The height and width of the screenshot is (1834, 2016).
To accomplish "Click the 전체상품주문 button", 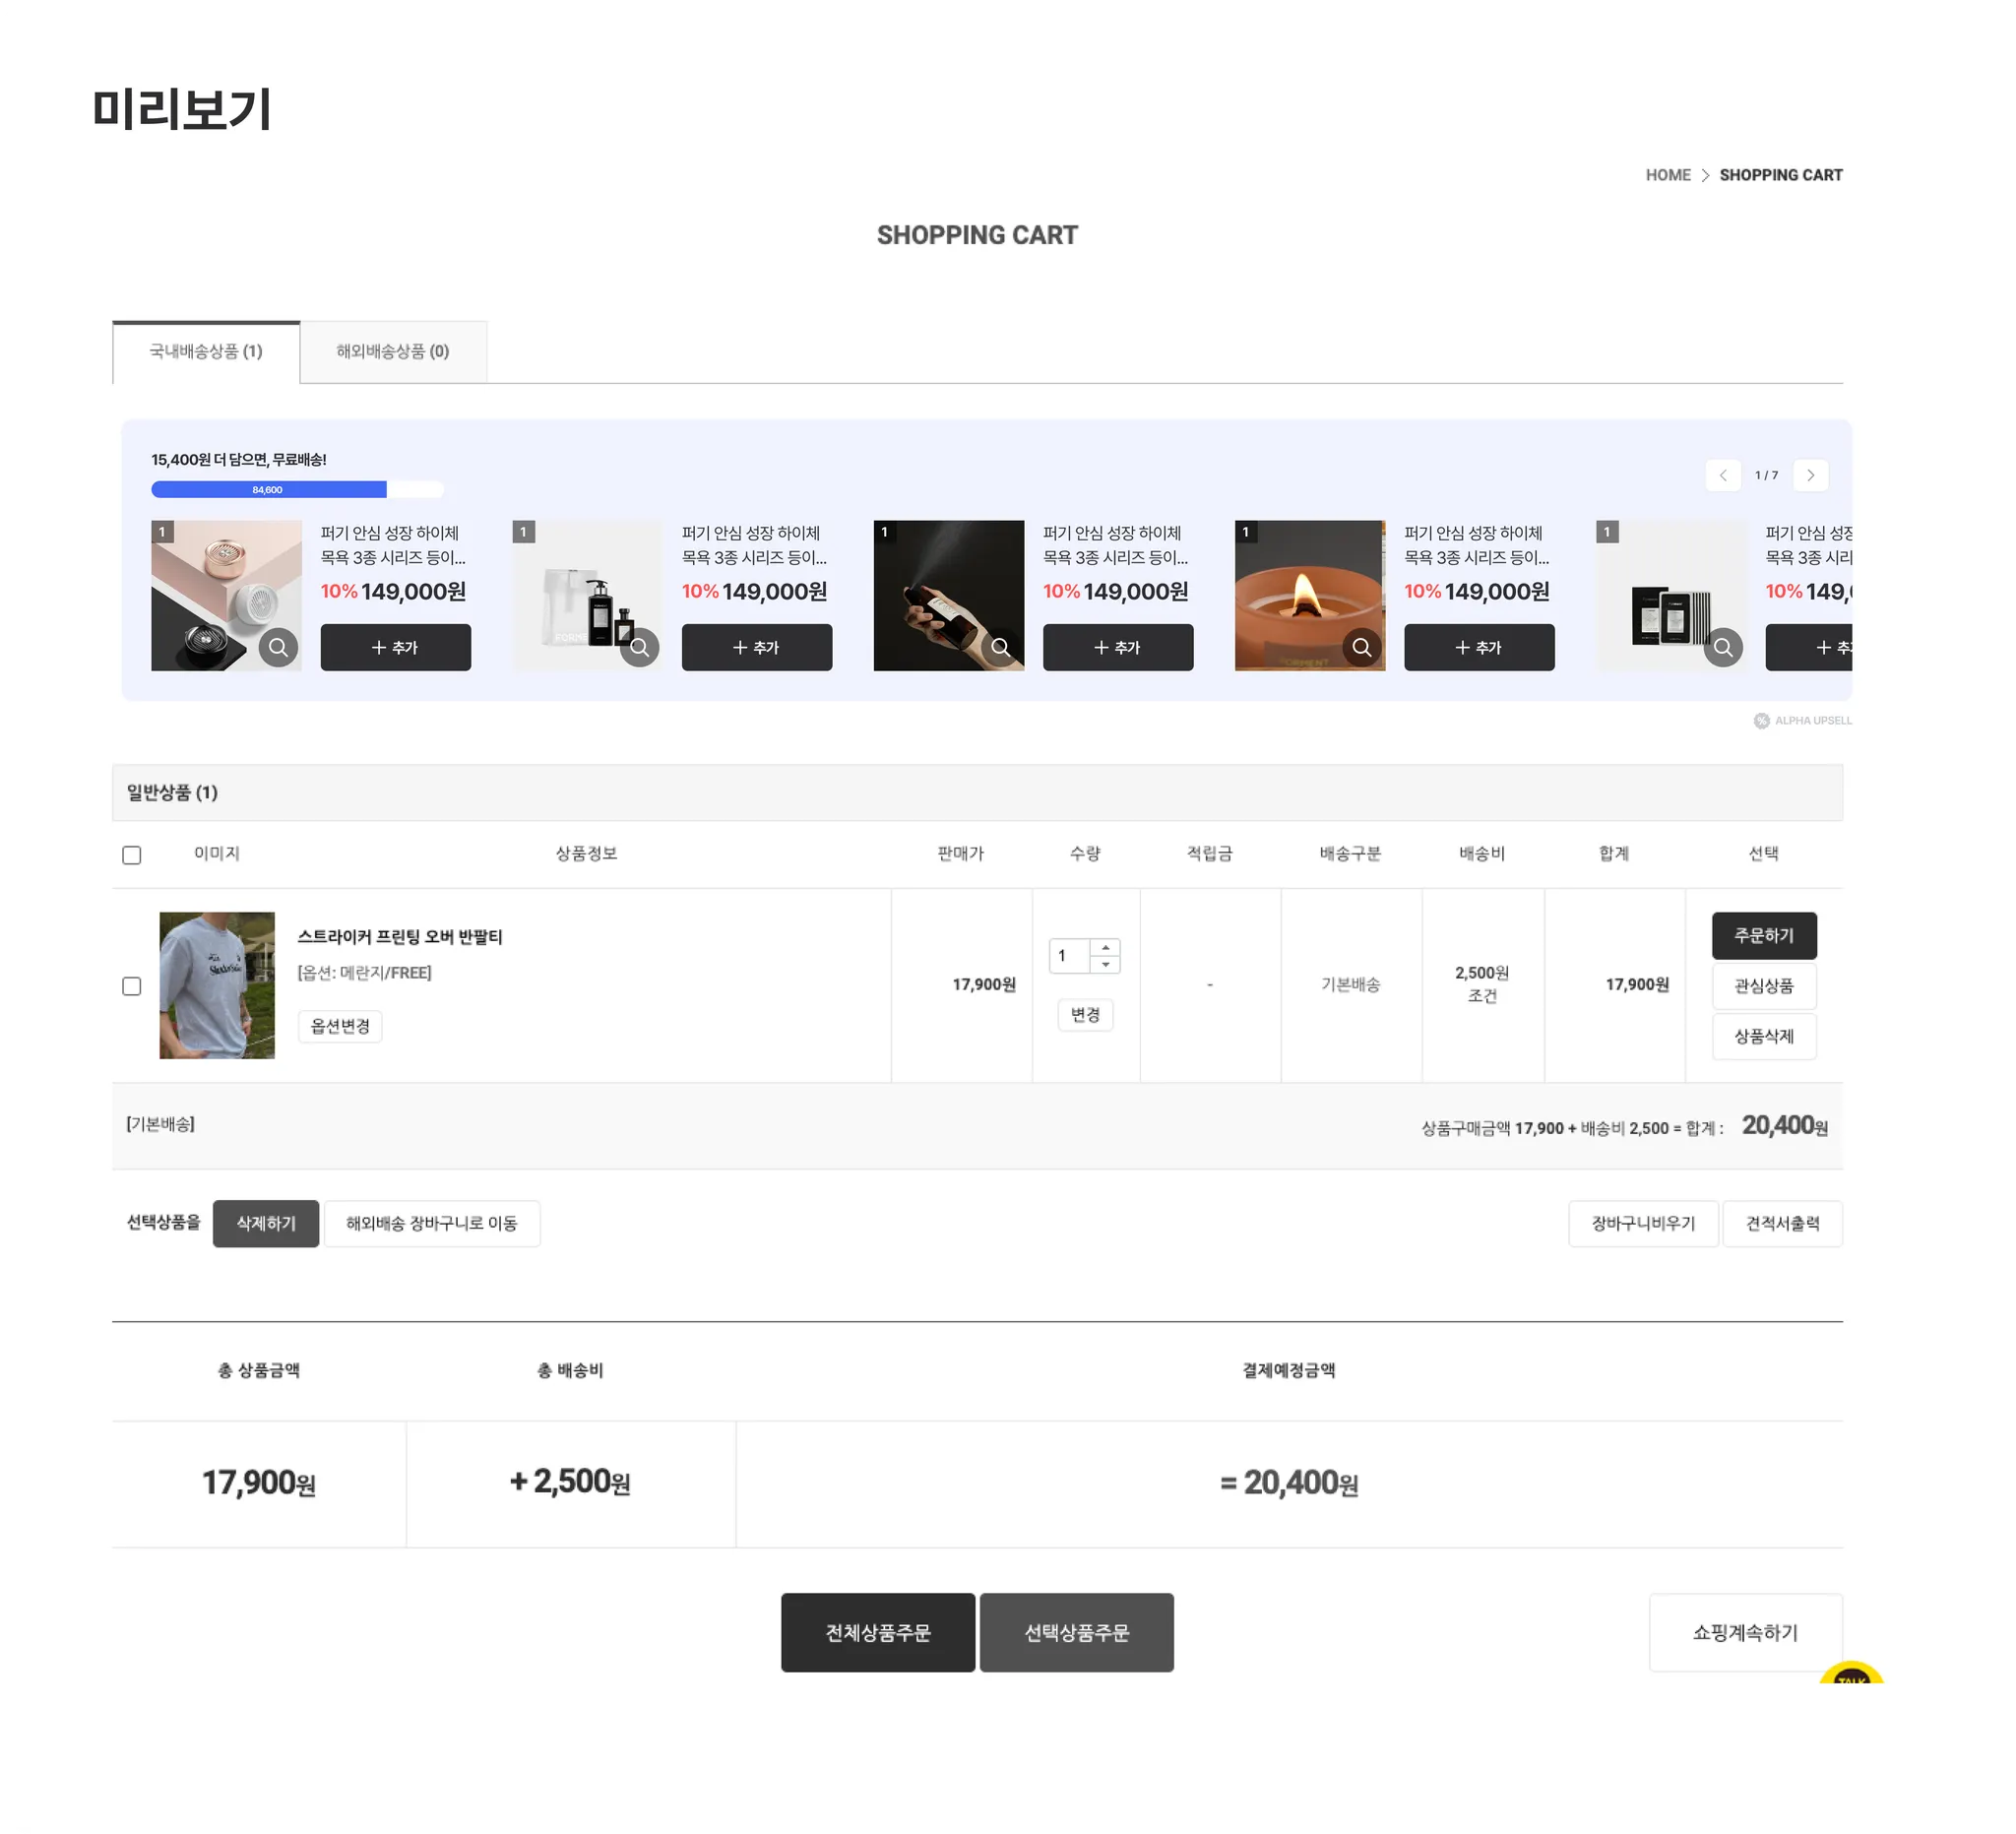I will coord(877,1632).
